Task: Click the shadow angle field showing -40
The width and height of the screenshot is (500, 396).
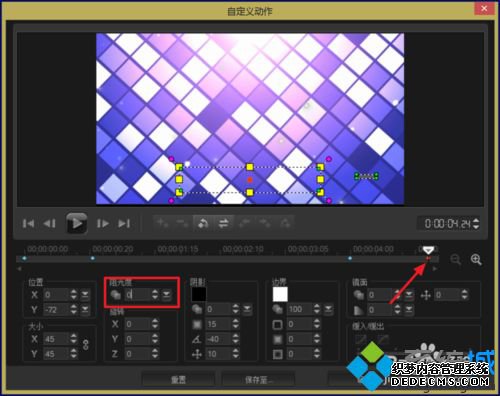Action: point(218,339)
